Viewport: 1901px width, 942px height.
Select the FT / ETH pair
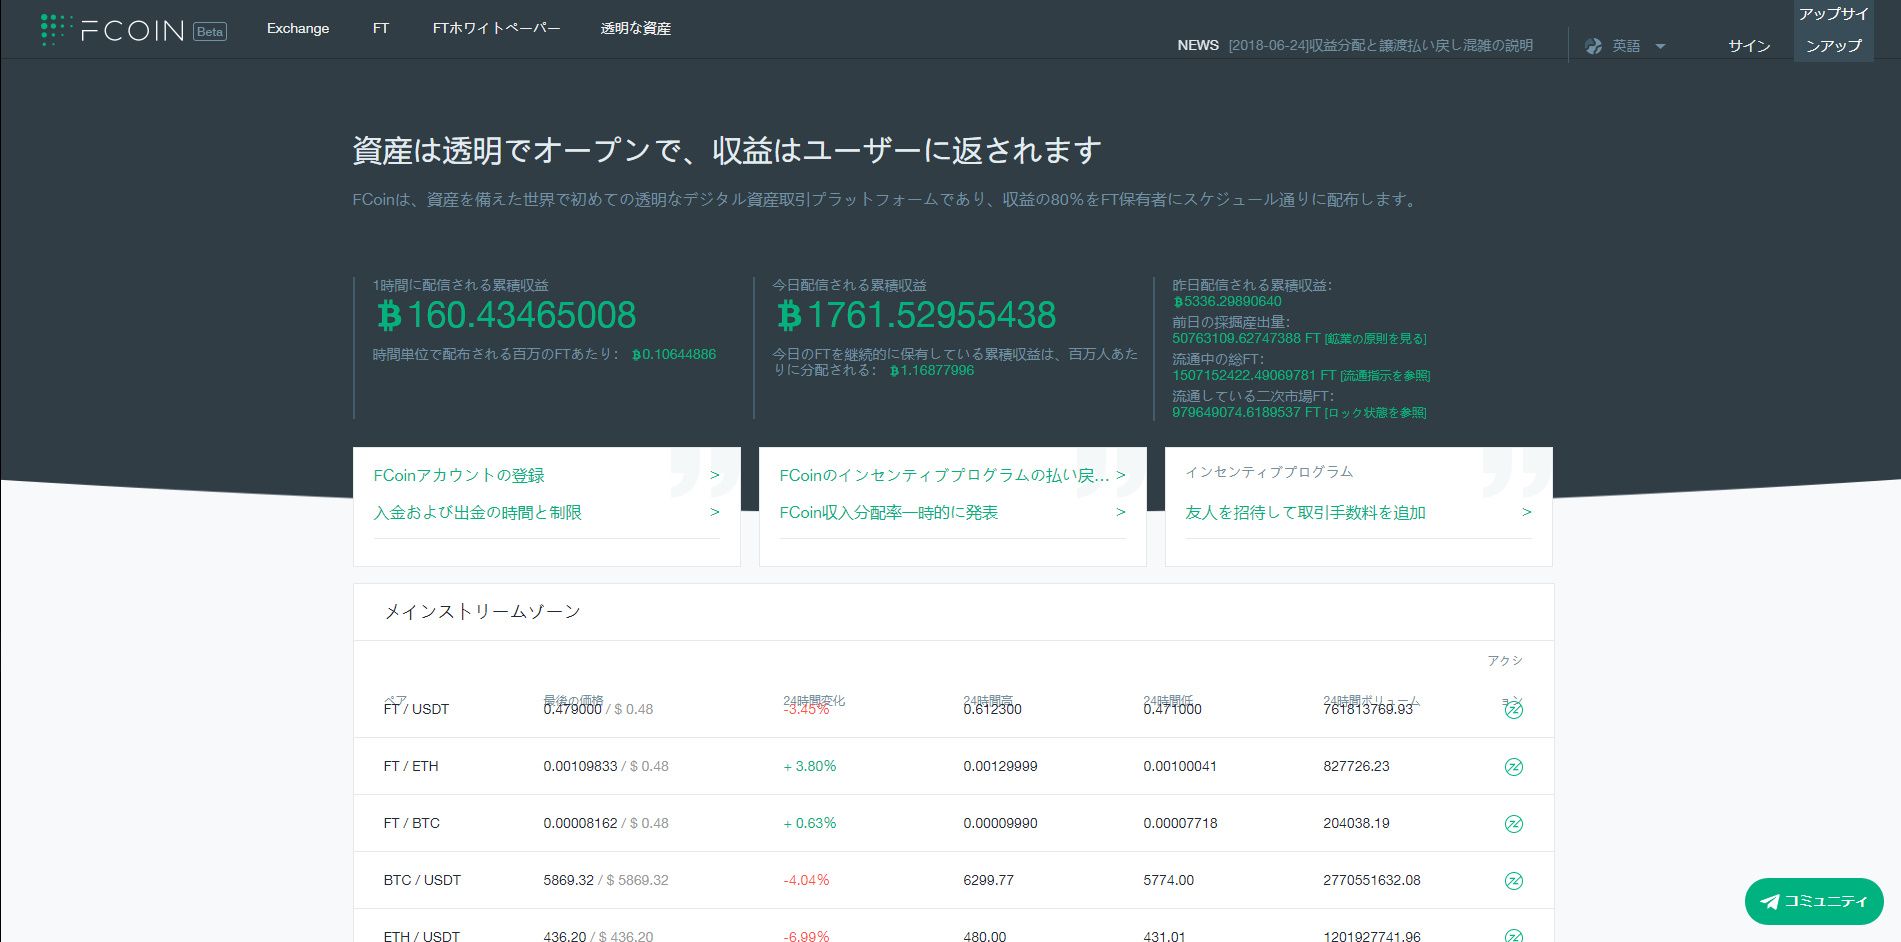(411, 766)
